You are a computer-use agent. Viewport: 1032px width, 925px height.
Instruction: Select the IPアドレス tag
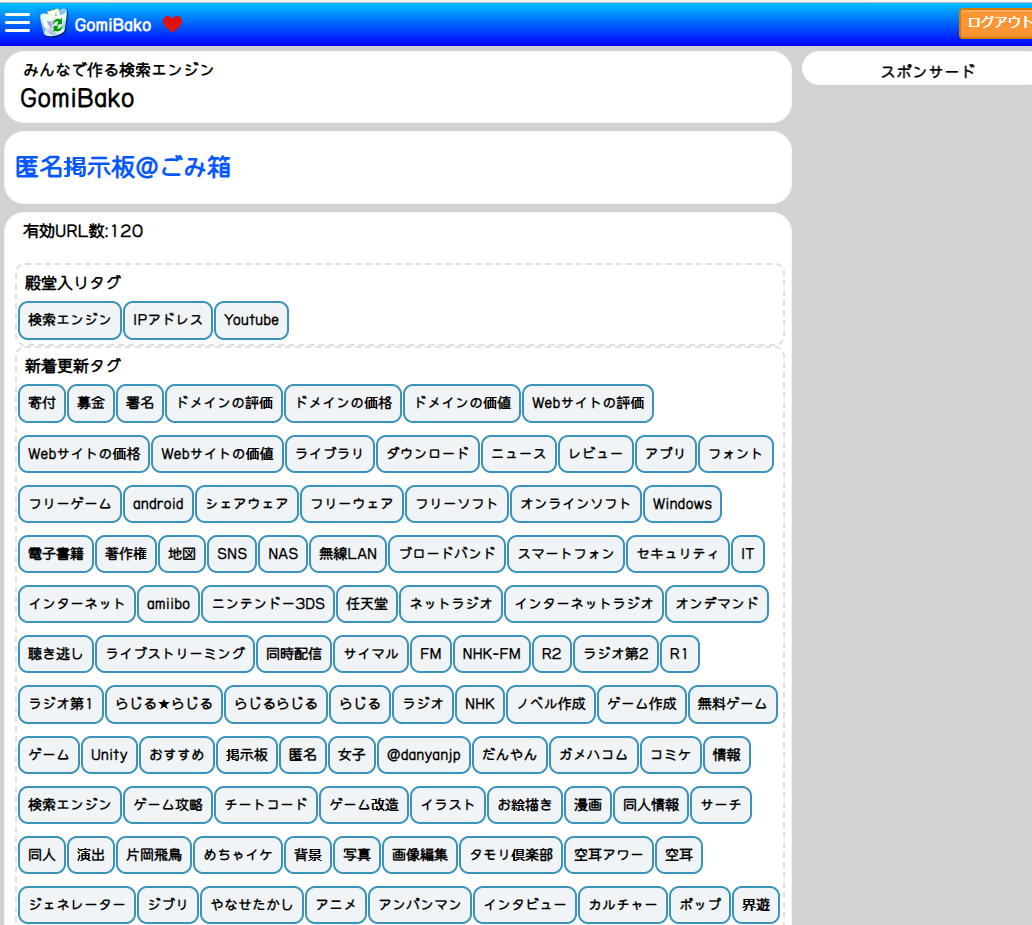coord(168,320)
